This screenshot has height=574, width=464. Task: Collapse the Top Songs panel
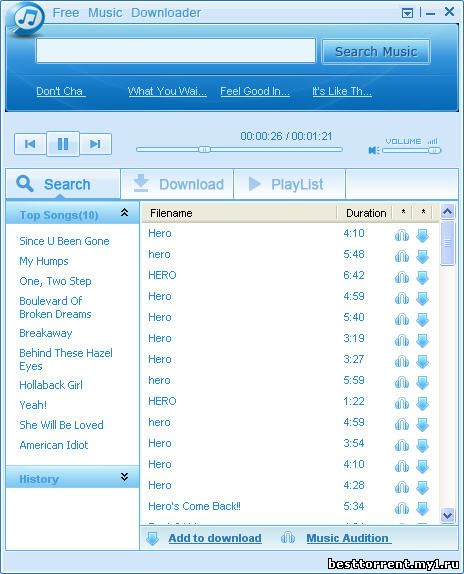click(x=124, y=212)
